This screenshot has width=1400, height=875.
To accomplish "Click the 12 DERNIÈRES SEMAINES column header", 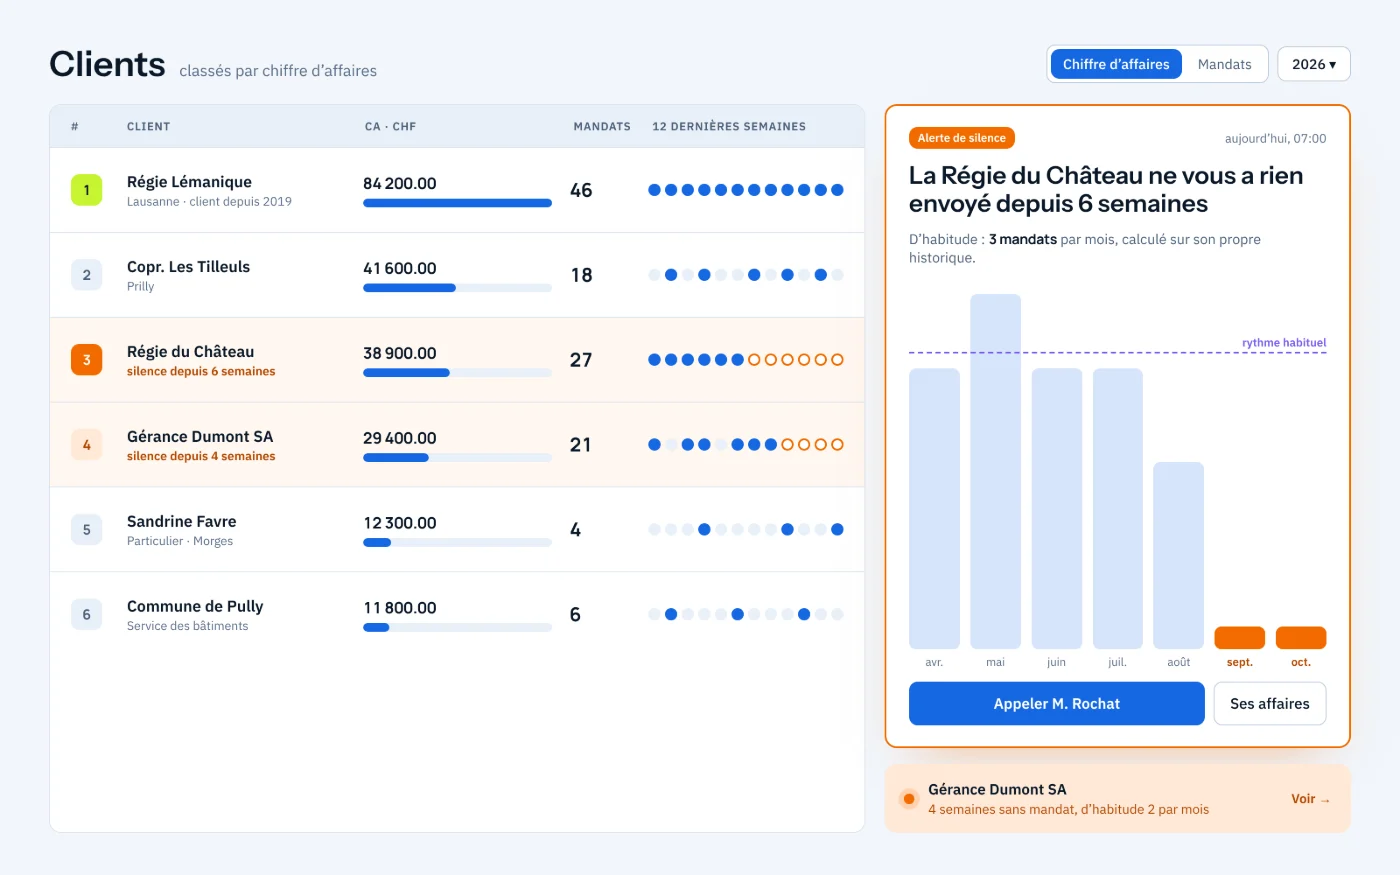I will point(729,127).
